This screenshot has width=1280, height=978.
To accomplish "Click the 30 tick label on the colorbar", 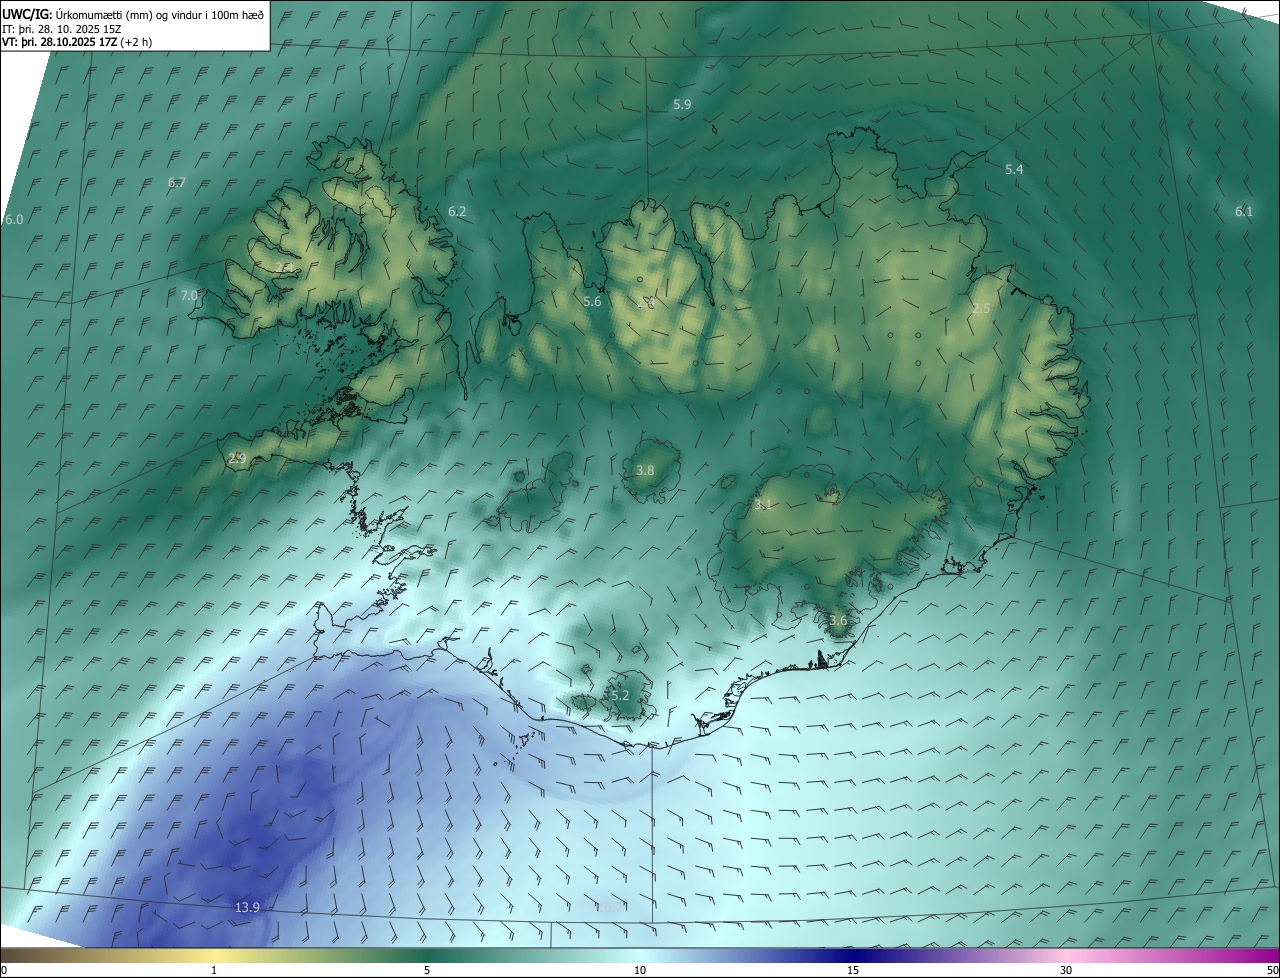I will 1066,970.
